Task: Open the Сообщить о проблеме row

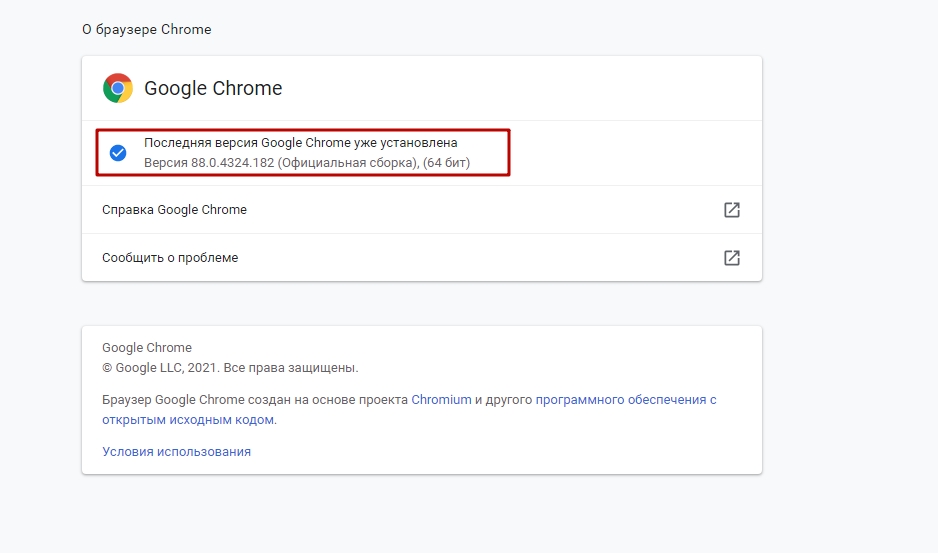Action: [x=170, y=258]
